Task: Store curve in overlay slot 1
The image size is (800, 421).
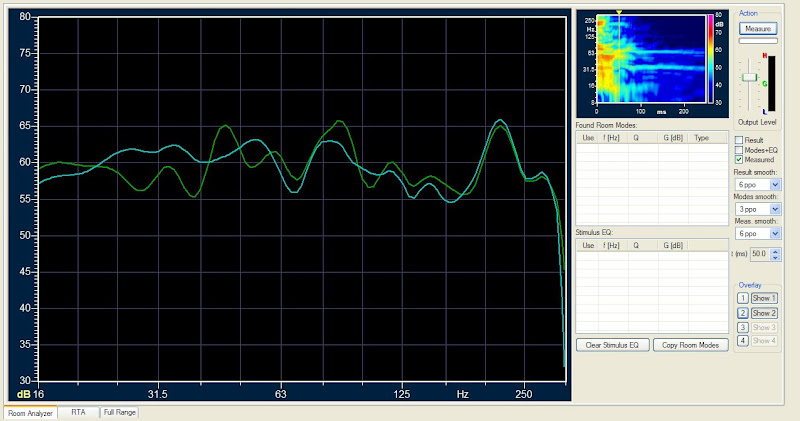Action: (x=743, y=298)
